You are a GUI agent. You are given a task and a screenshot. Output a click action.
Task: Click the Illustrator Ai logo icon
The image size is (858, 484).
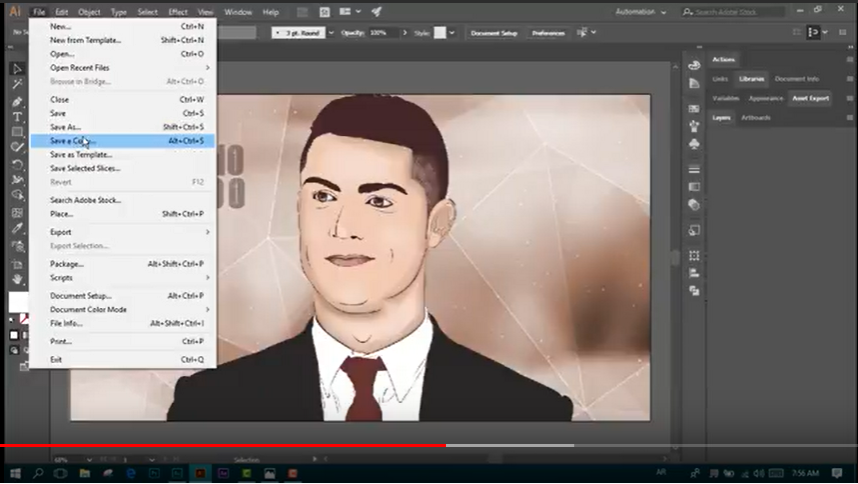[15, 11]
